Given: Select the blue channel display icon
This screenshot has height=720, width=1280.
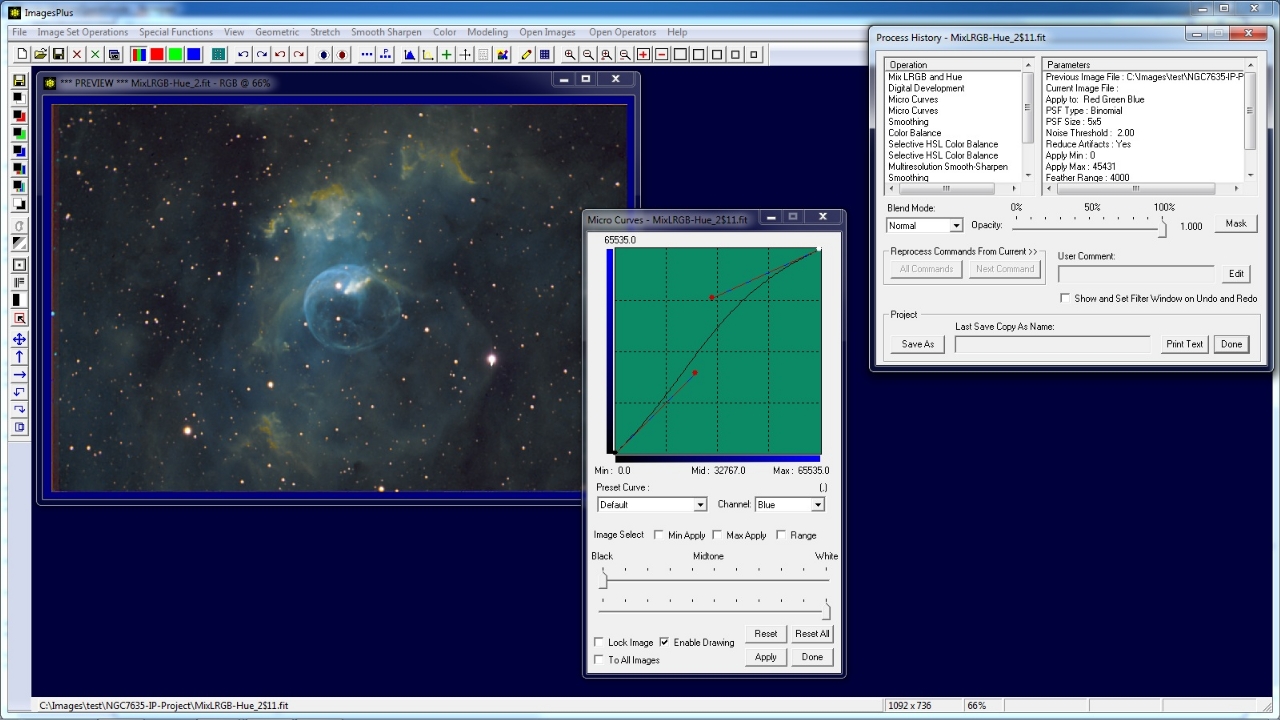Looking at the screenshot, I should (x=194, y=54).
